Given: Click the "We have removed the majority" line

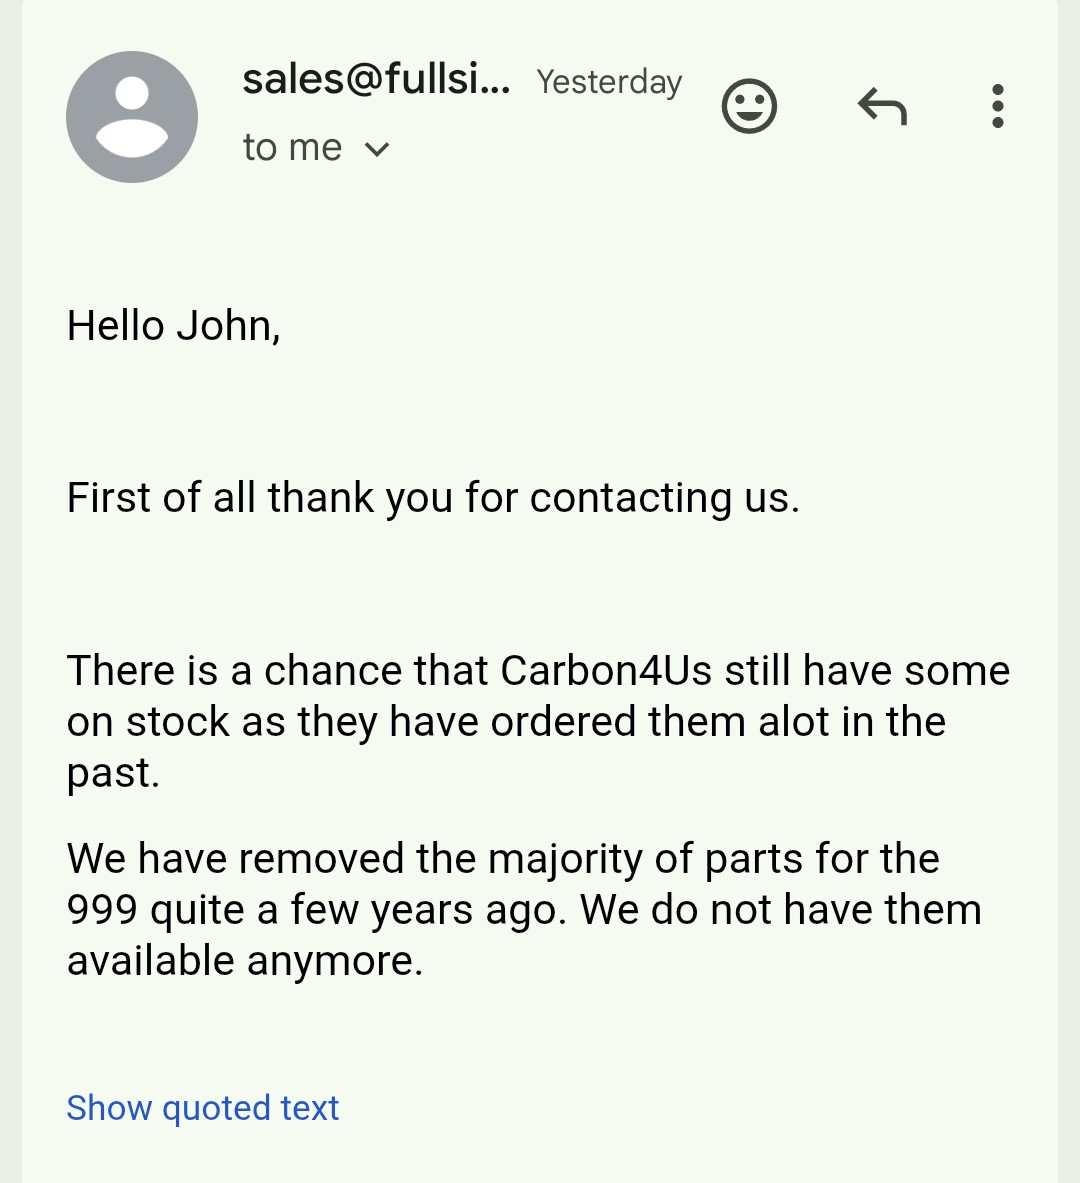Looking at the screenshot, I should coord(503,859).
